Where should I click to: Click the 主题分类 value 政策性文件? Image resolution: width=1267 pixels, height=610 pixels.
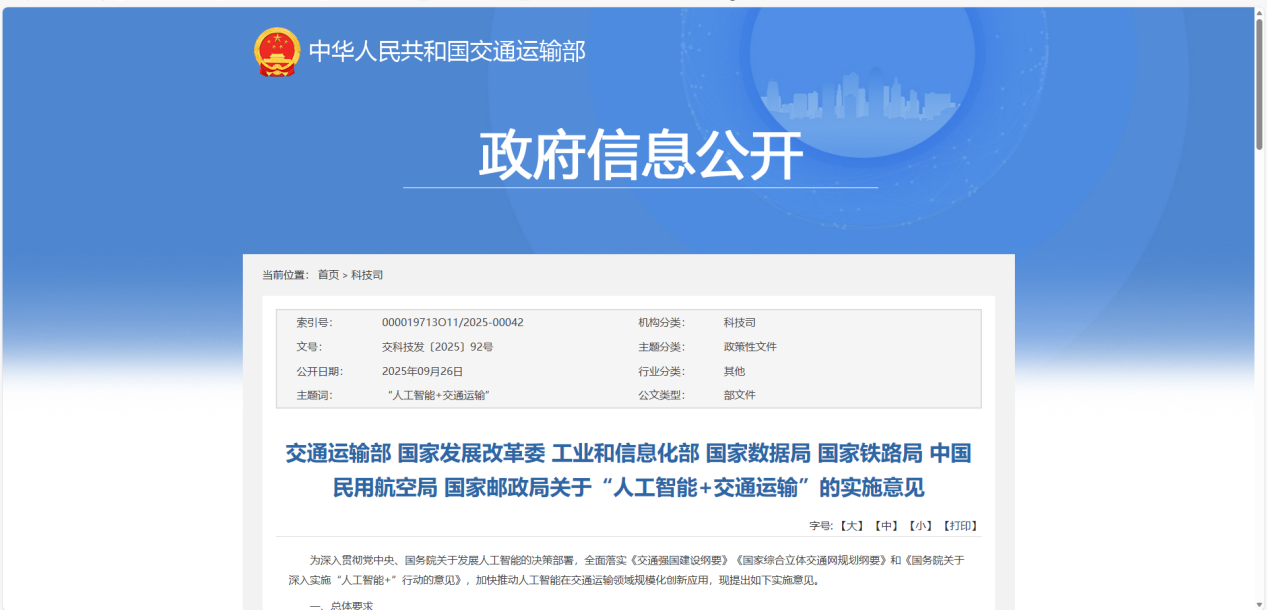[750, 347]
